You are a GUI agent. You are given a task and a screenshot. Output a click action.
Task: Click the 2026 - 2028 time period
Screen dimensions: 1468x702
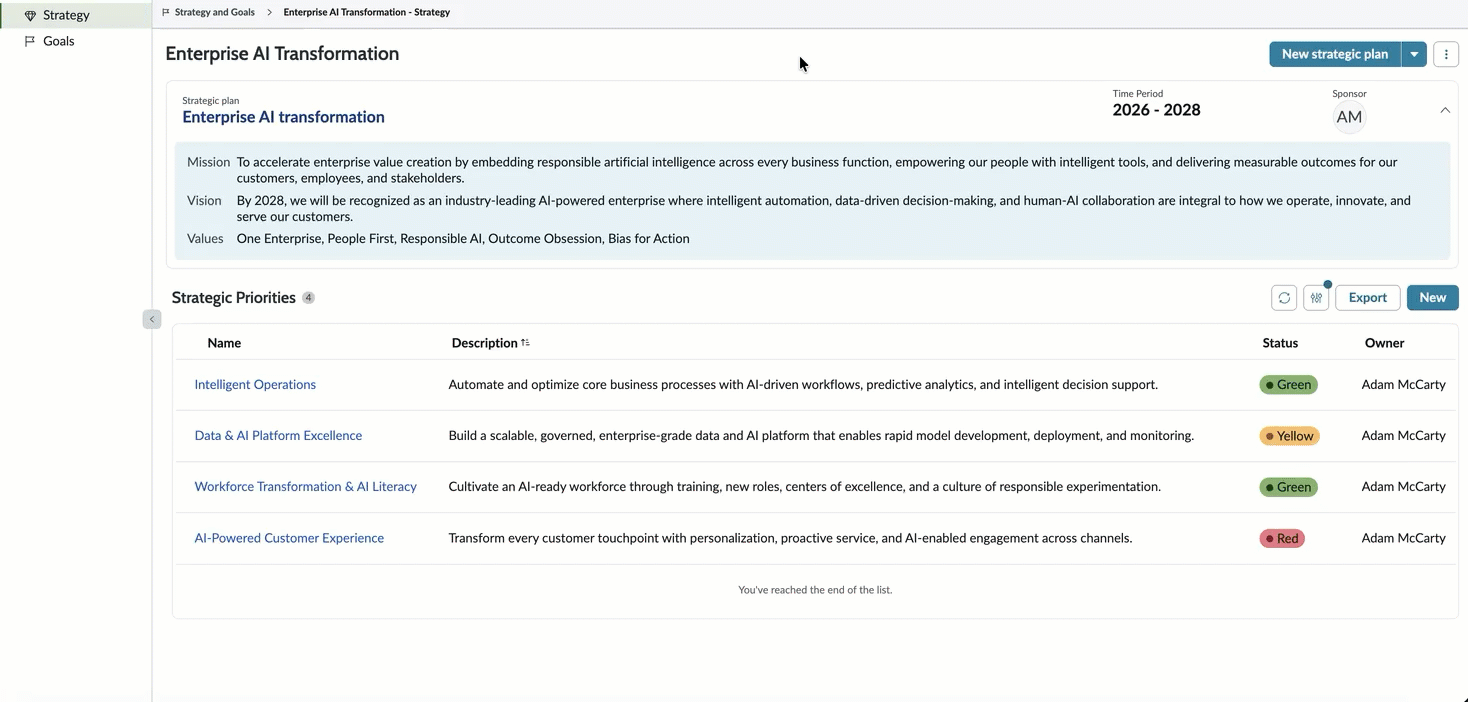coord(1156,110)
